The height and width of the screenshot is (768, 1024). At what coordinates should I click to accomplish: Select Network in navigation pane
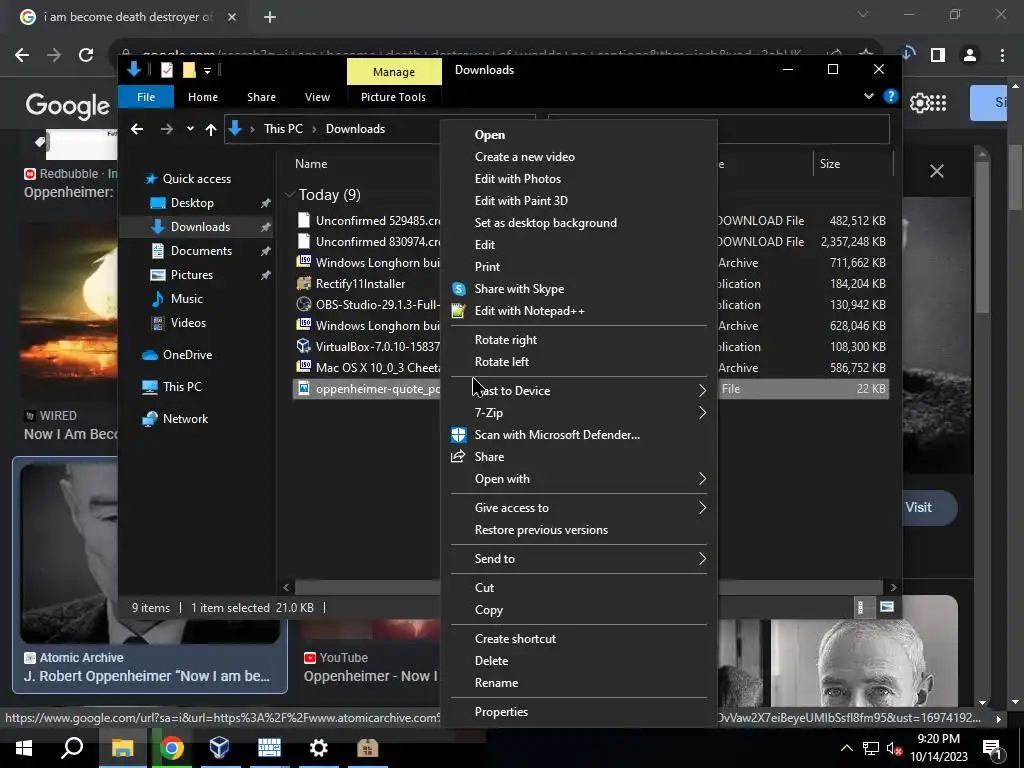(x=185, y=419)
